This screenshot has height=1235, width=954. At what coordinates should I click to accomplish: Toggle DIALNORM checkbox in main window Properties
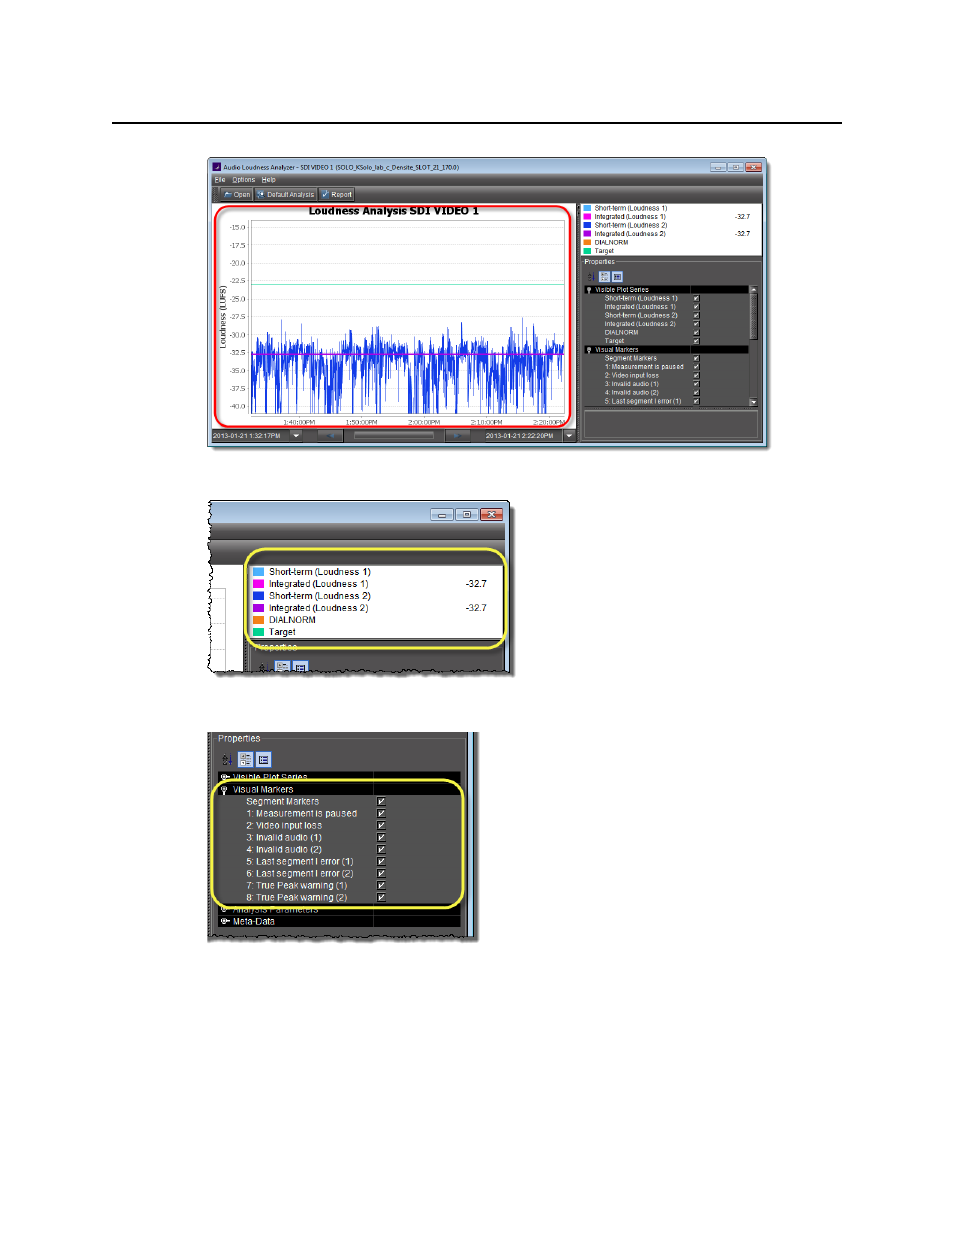(x=696, y=332)
